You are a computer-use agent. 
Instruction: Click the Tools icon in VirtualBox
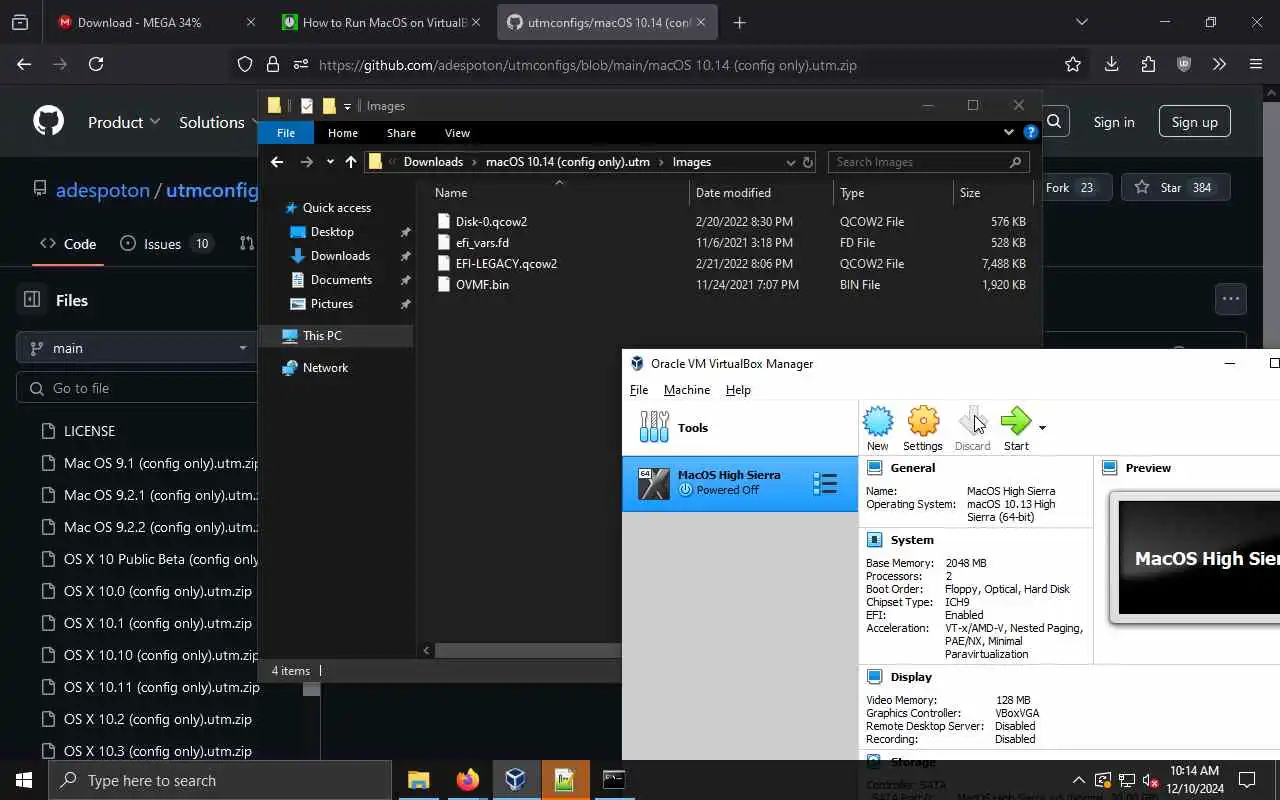[654, 427]
